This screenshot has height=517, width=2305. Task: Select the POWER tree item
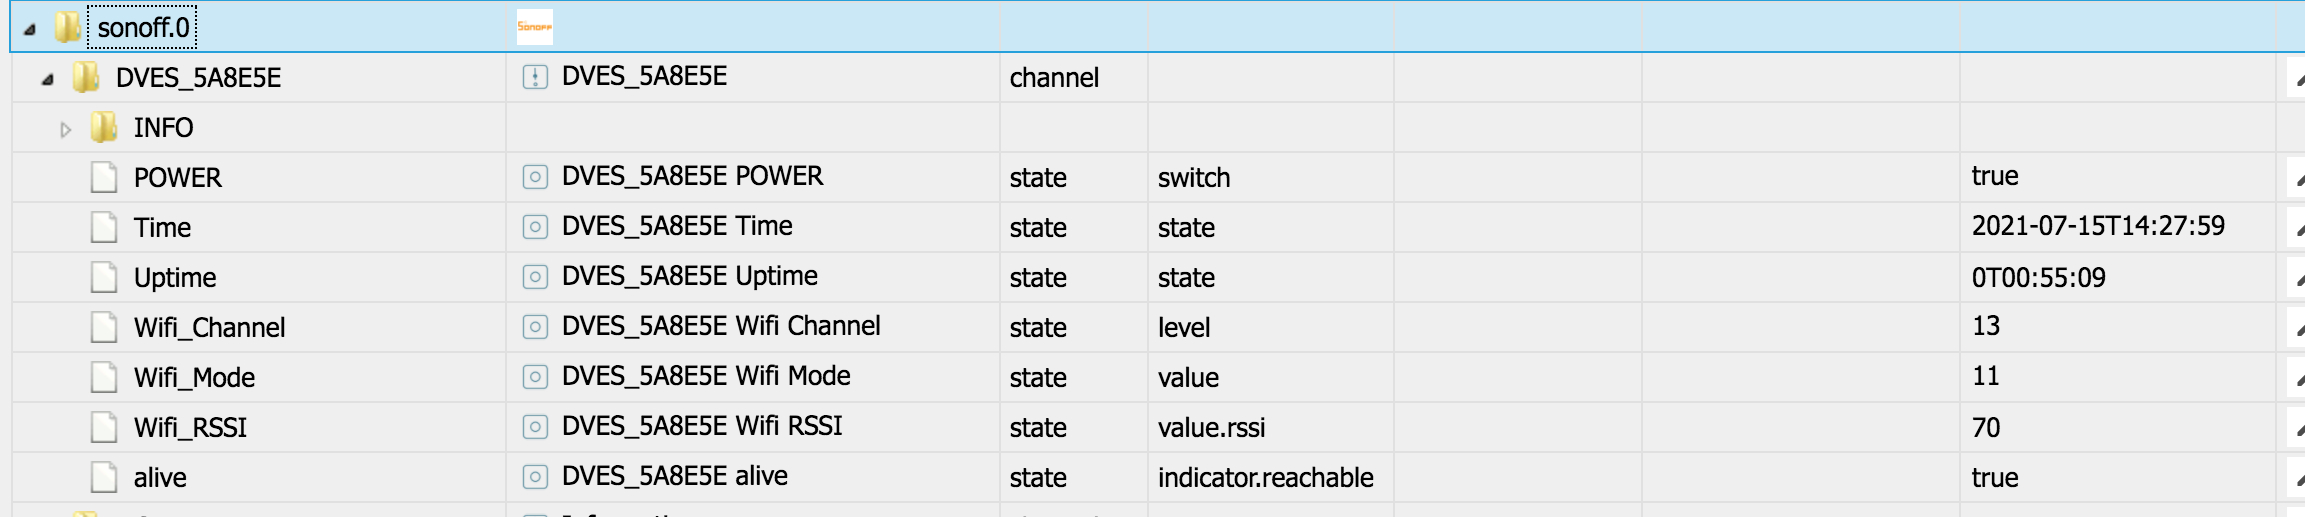177,178
